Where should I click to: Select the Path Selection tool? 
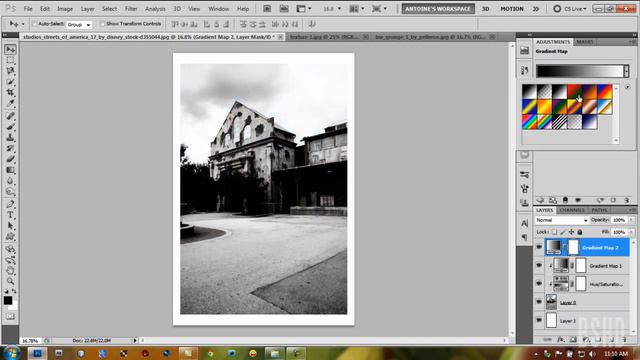pos(10,226)
